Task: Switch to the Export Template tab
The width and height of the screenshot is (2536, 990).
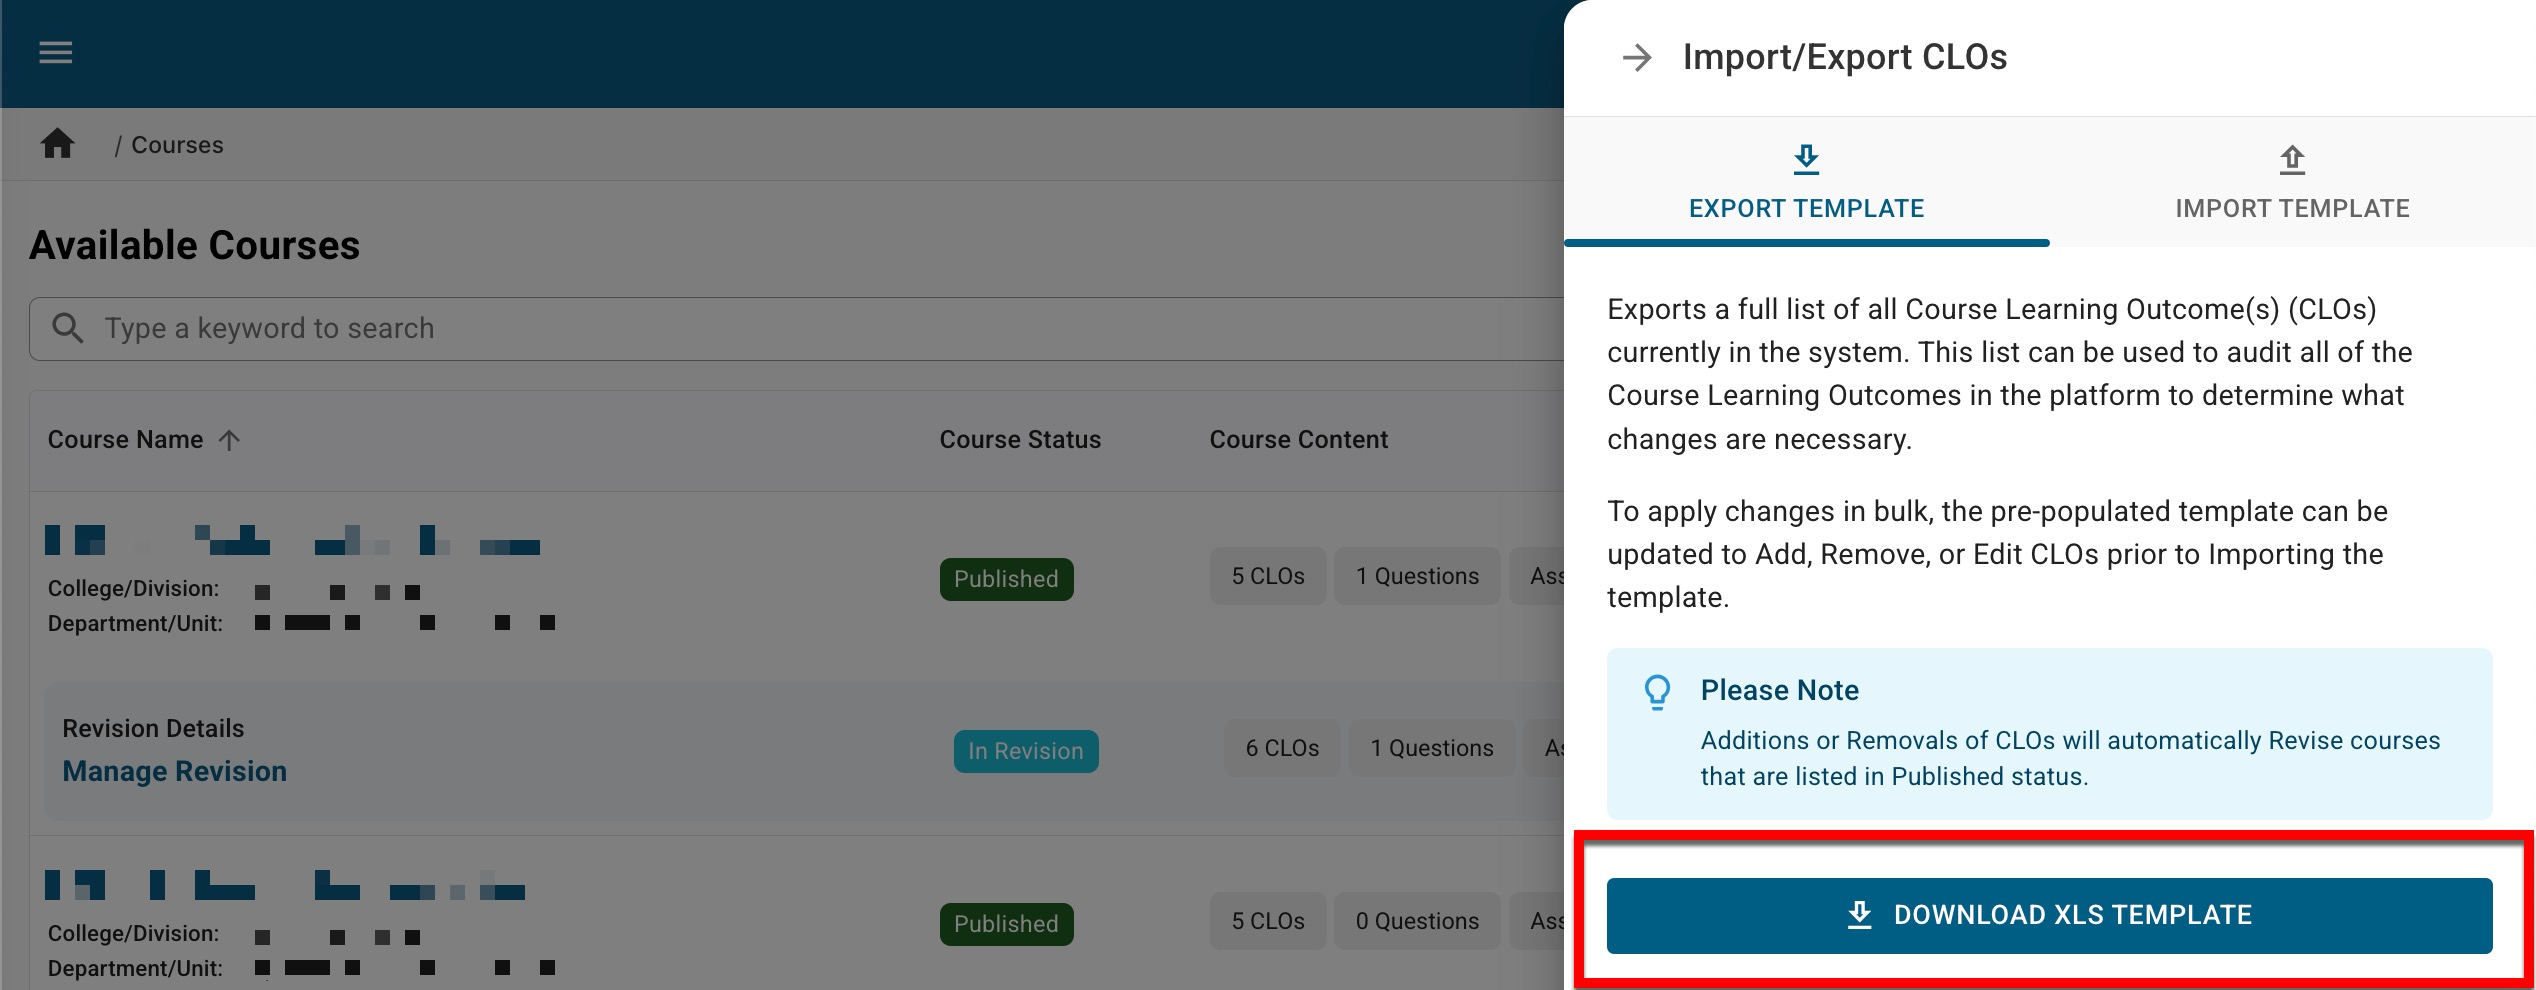Action: pyautogui.click(x=1806, y=208)
